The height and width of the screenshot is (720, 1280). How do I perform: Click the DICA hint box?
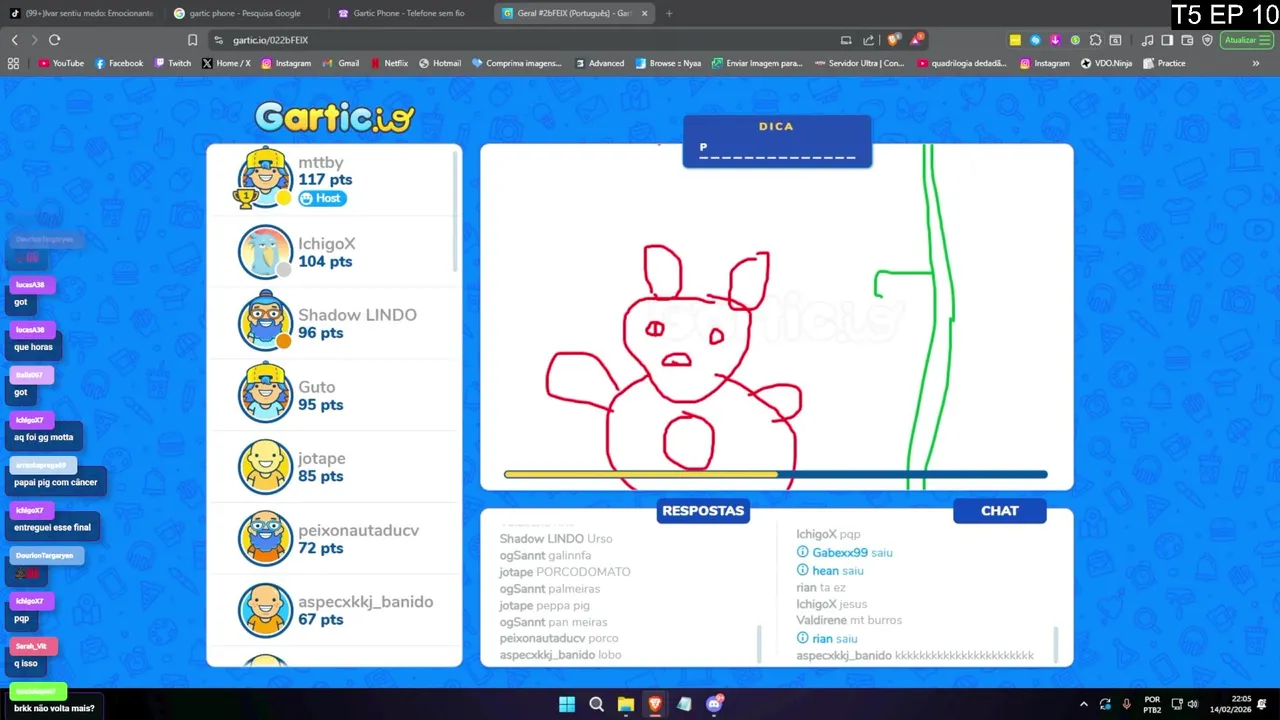(777, 141)
